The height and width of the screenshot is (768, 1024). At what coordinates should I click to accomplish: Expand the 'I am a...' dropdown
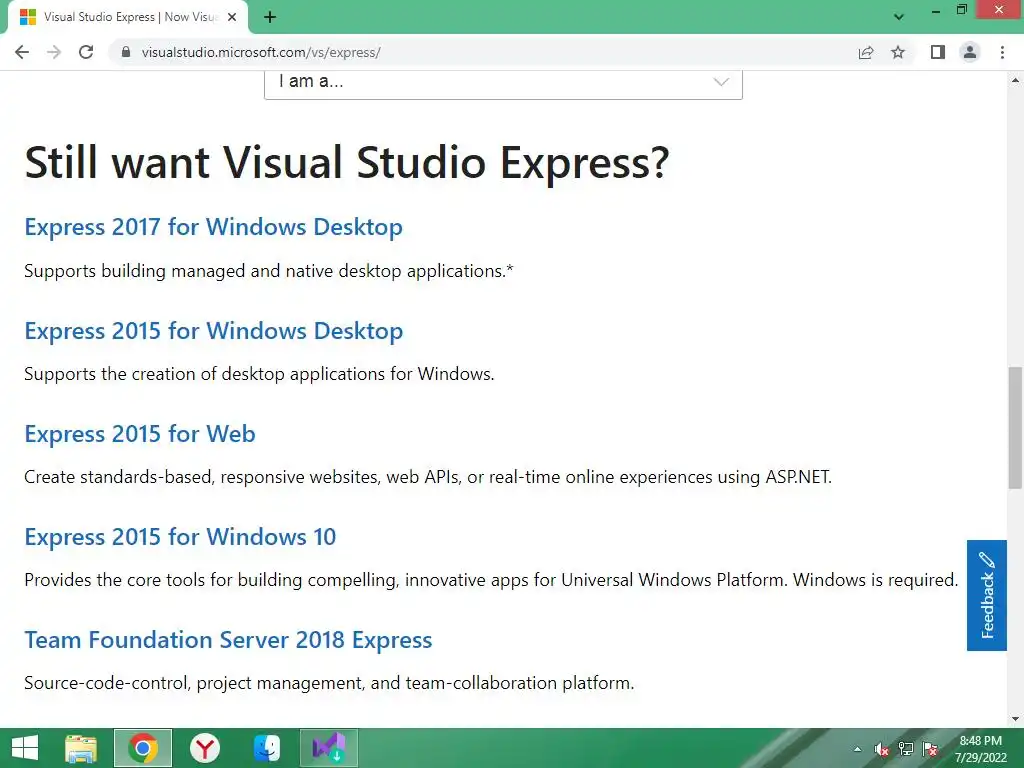(503, 84)
